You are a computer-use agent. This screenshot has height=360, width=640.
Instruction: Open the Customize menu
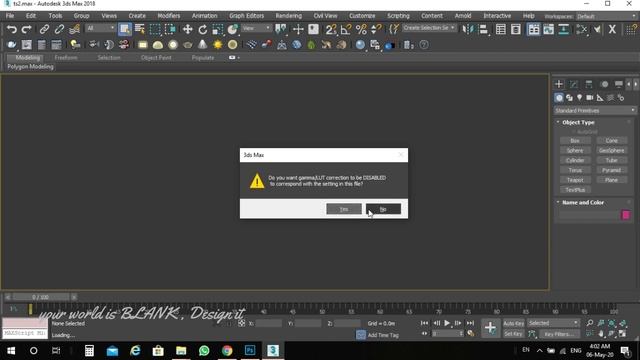362,16
